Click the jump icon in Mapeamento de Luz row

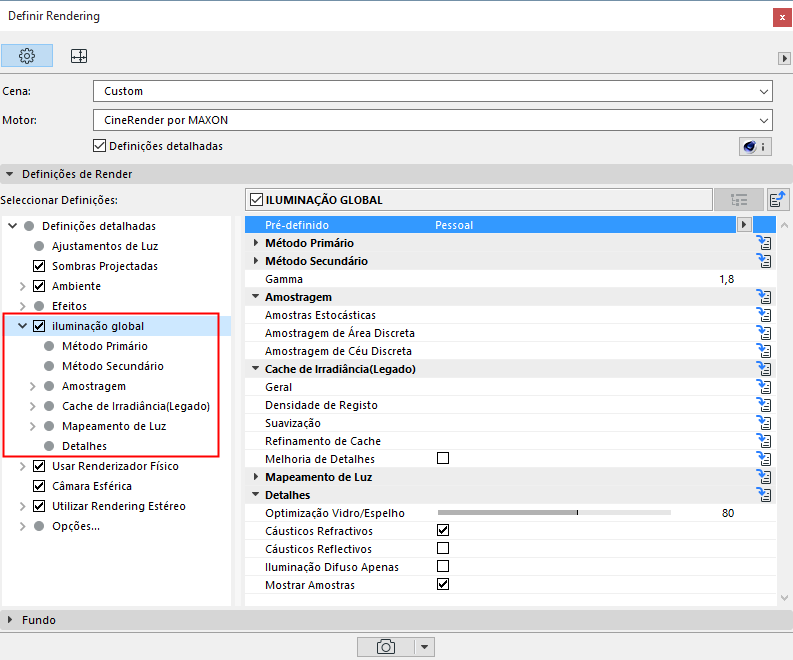pyautogui.click(x=764, y=477)
